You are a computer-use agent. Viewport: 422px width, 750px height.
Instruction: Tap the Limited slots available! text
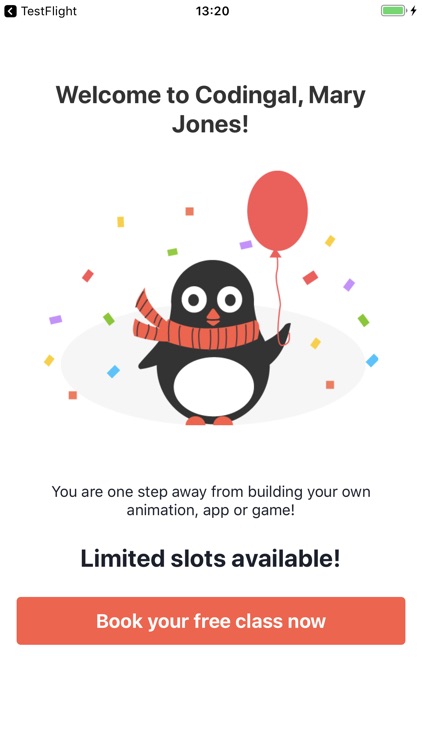click(x=211, y=558)
